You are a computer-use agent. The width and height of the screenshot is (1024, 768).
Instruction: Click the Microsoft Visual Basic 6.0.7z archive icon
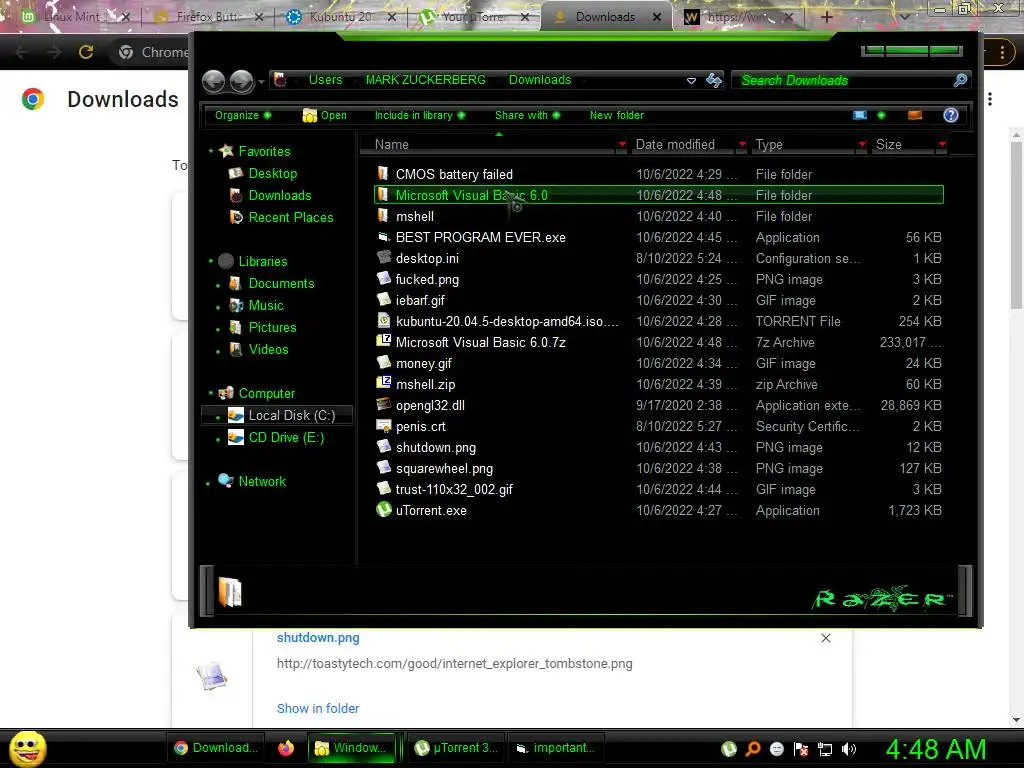pos(383,341)
